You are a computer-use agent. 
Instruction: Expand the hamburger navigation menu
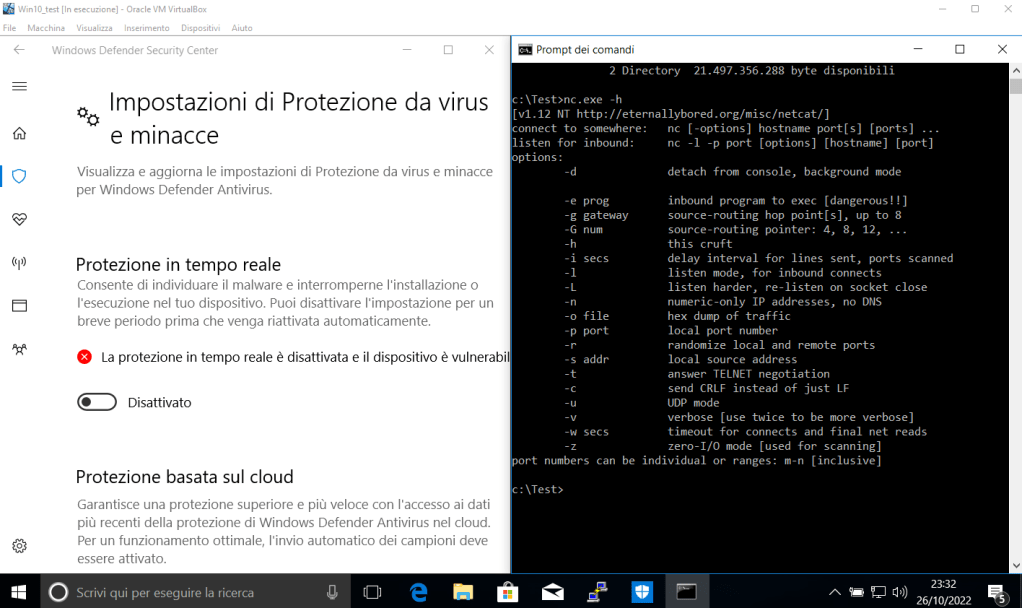pyautogui.click(x=19, y=86)
